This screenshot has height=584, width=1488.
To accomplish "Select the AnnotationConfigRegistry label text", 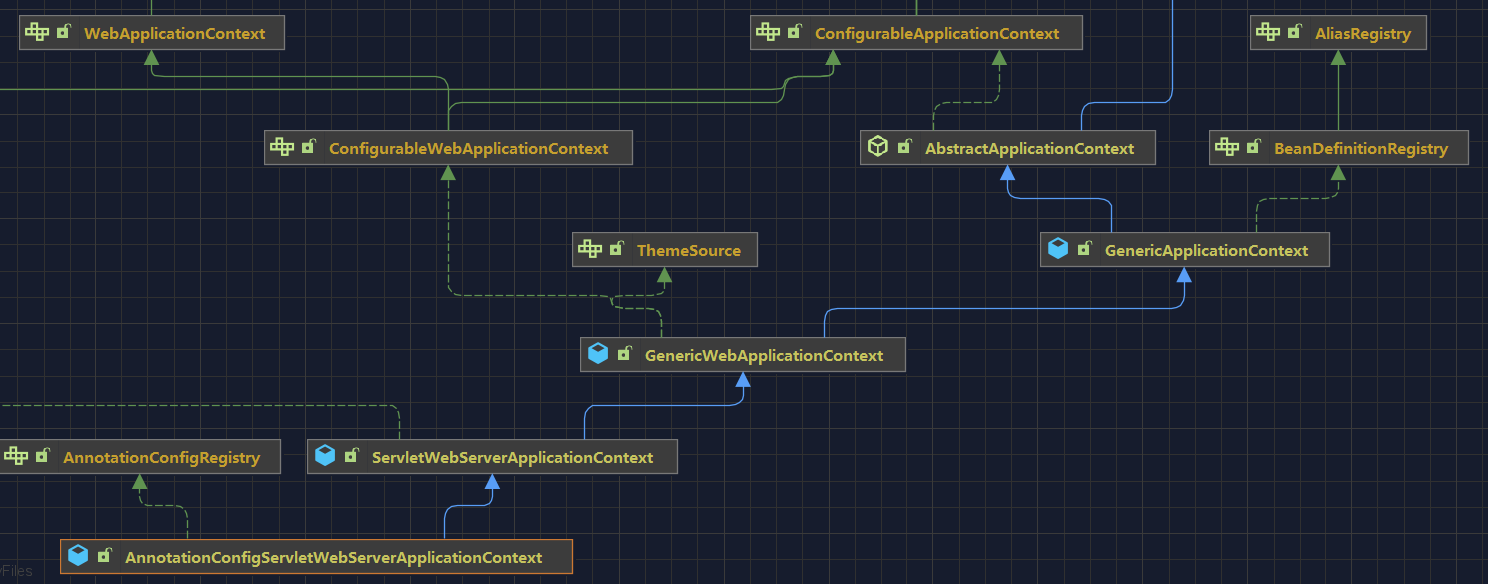I will pos(161,458).
